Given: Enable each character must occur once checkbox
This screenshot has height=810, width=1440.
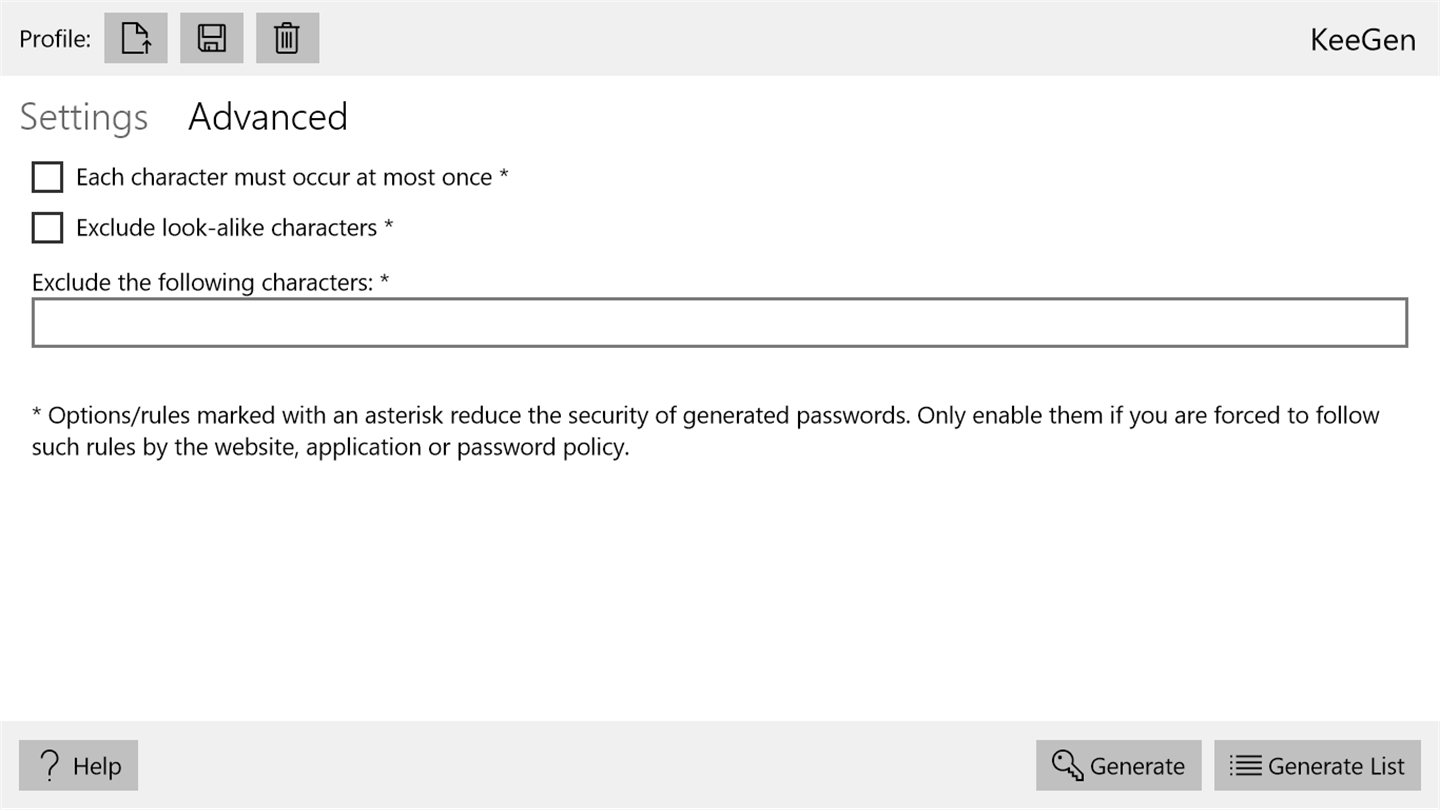Looking at the screenshot, I should (47, 178).
